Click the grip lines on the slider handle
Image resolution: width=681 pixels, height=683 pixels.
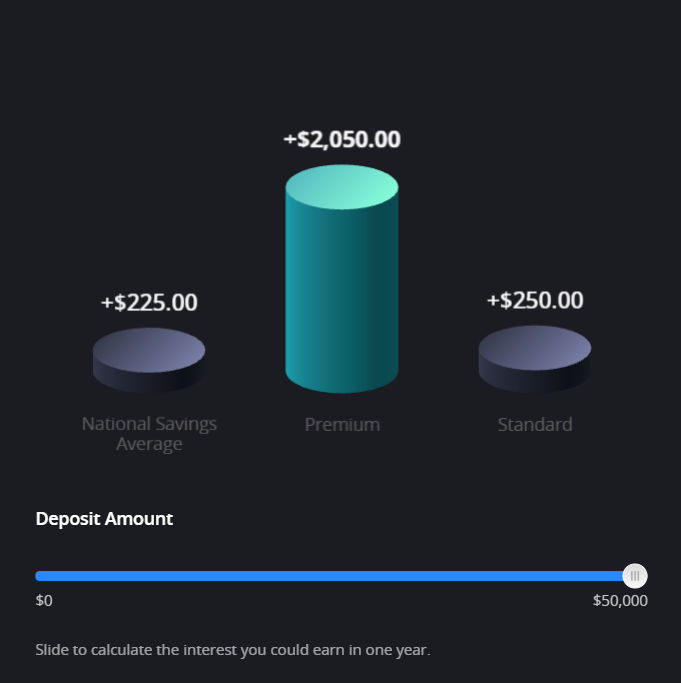[x=635, y=576]
